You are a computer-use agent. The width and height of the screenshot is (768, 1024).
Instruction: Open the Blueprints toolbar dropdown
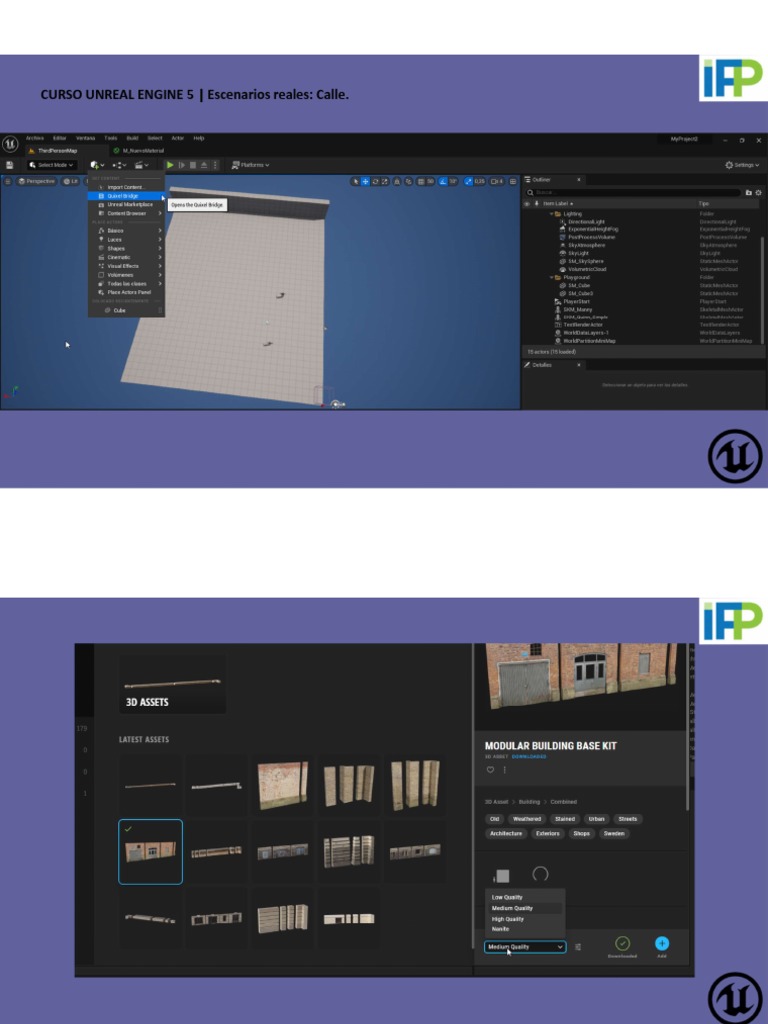(119, 165)
